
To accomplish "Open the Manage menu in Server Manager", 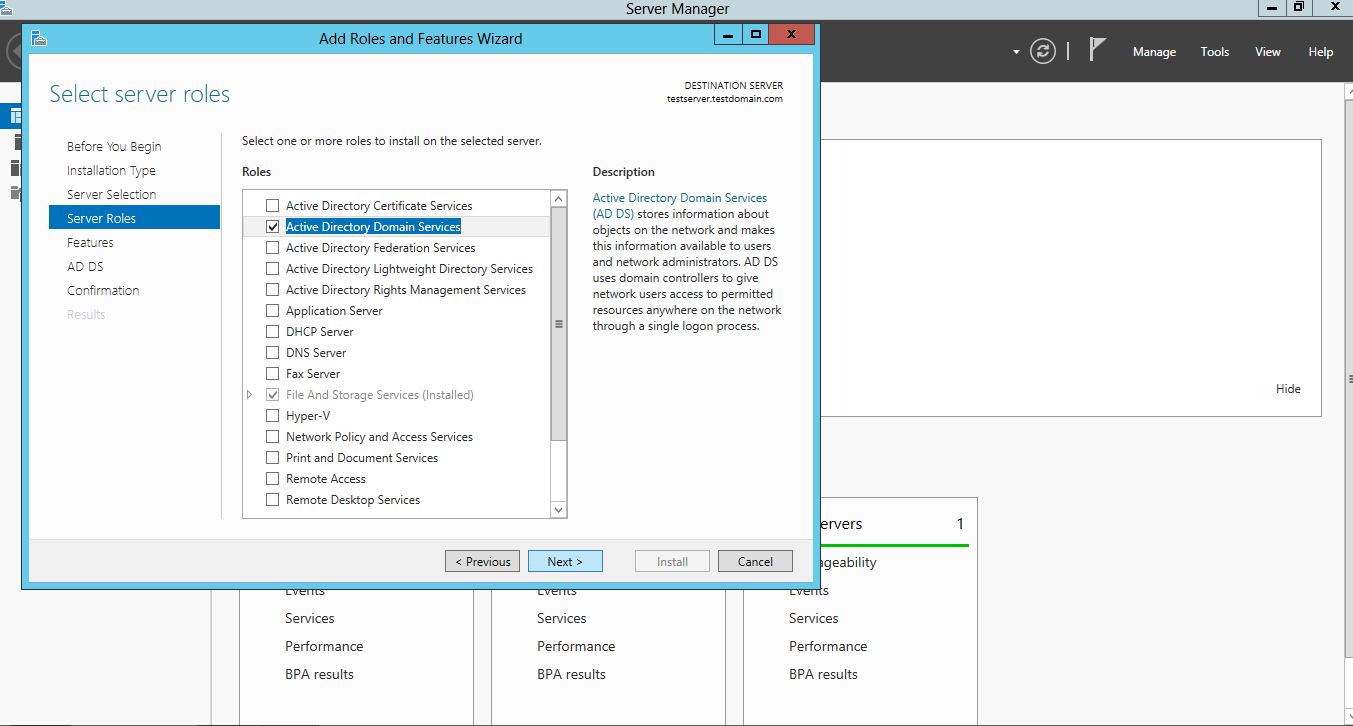I will point(1154,52).
